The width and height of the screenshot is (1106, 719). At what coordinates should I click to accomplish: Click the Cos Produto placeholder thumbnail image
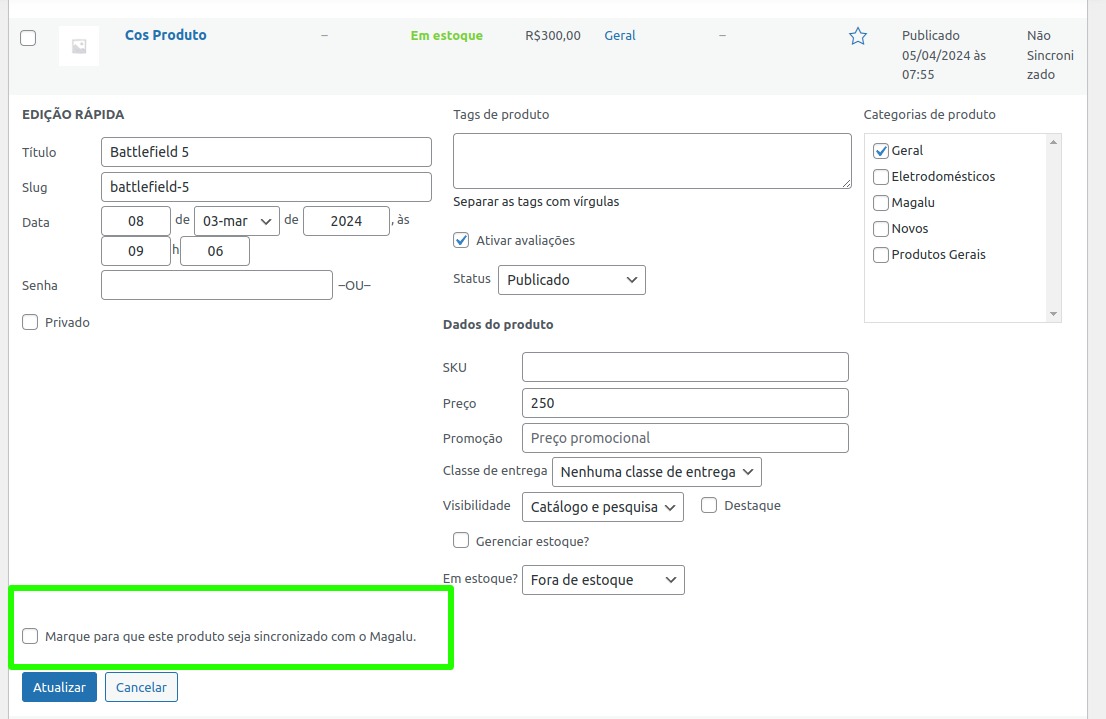pyautogui.click(x=79, y=46)
